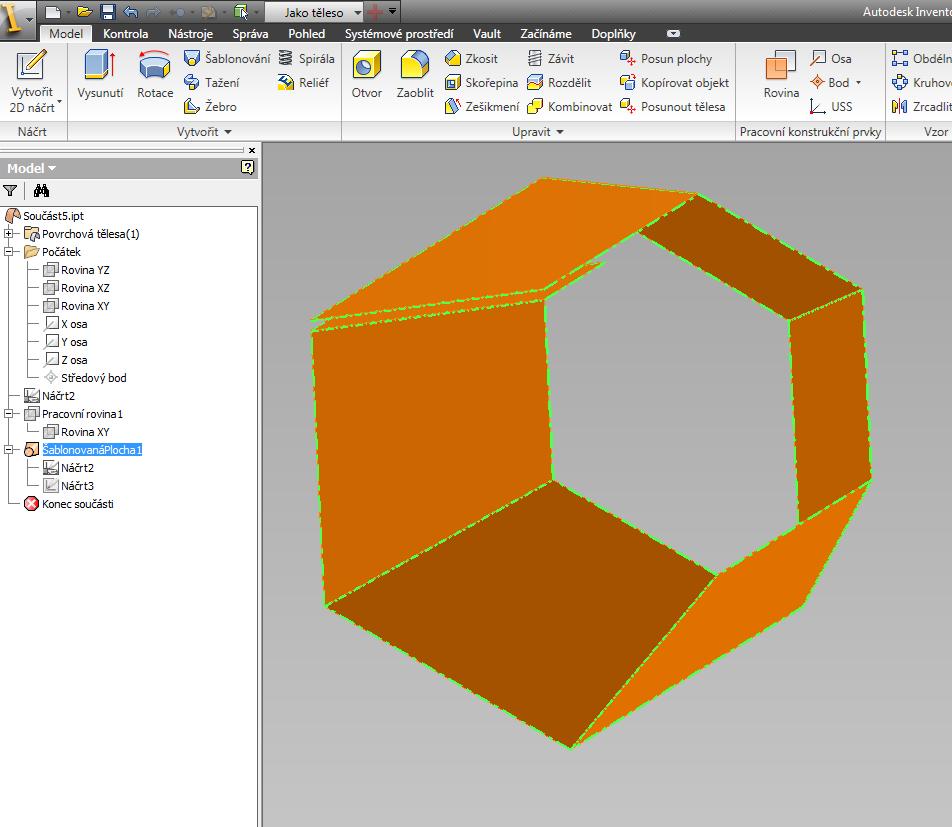The image size is (952, 827).
Task: Expand the Vytvořit panel dropdown arrow
Action: pos(228,132)
